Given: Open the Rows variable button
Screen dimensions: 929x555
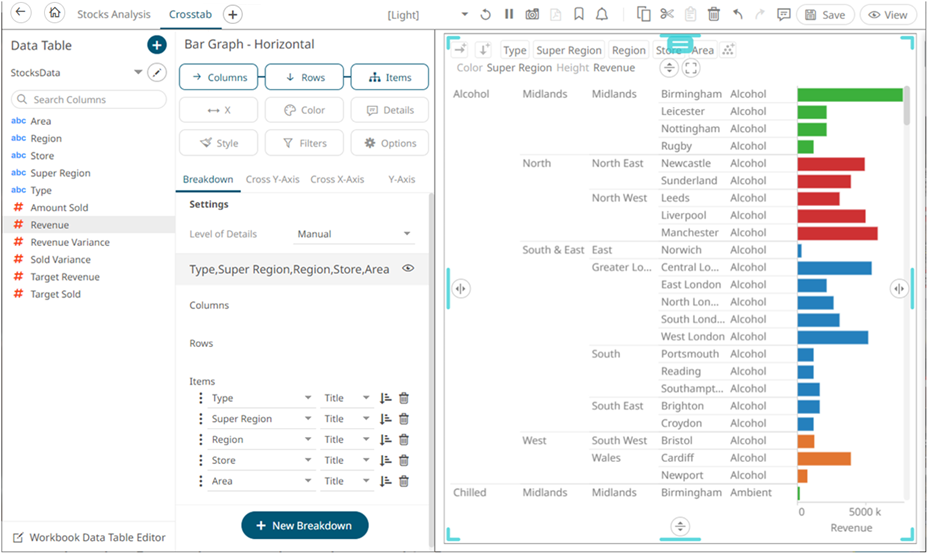Looking at the screenshot, I should click(x=305, y=77).
